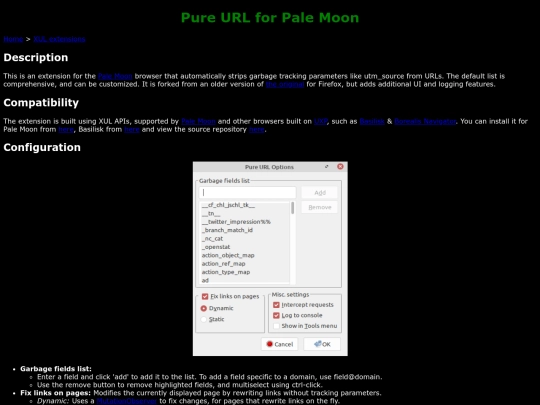Select 'action_type_map' list entry
The image size is (540, 405).
click(245, 272)
